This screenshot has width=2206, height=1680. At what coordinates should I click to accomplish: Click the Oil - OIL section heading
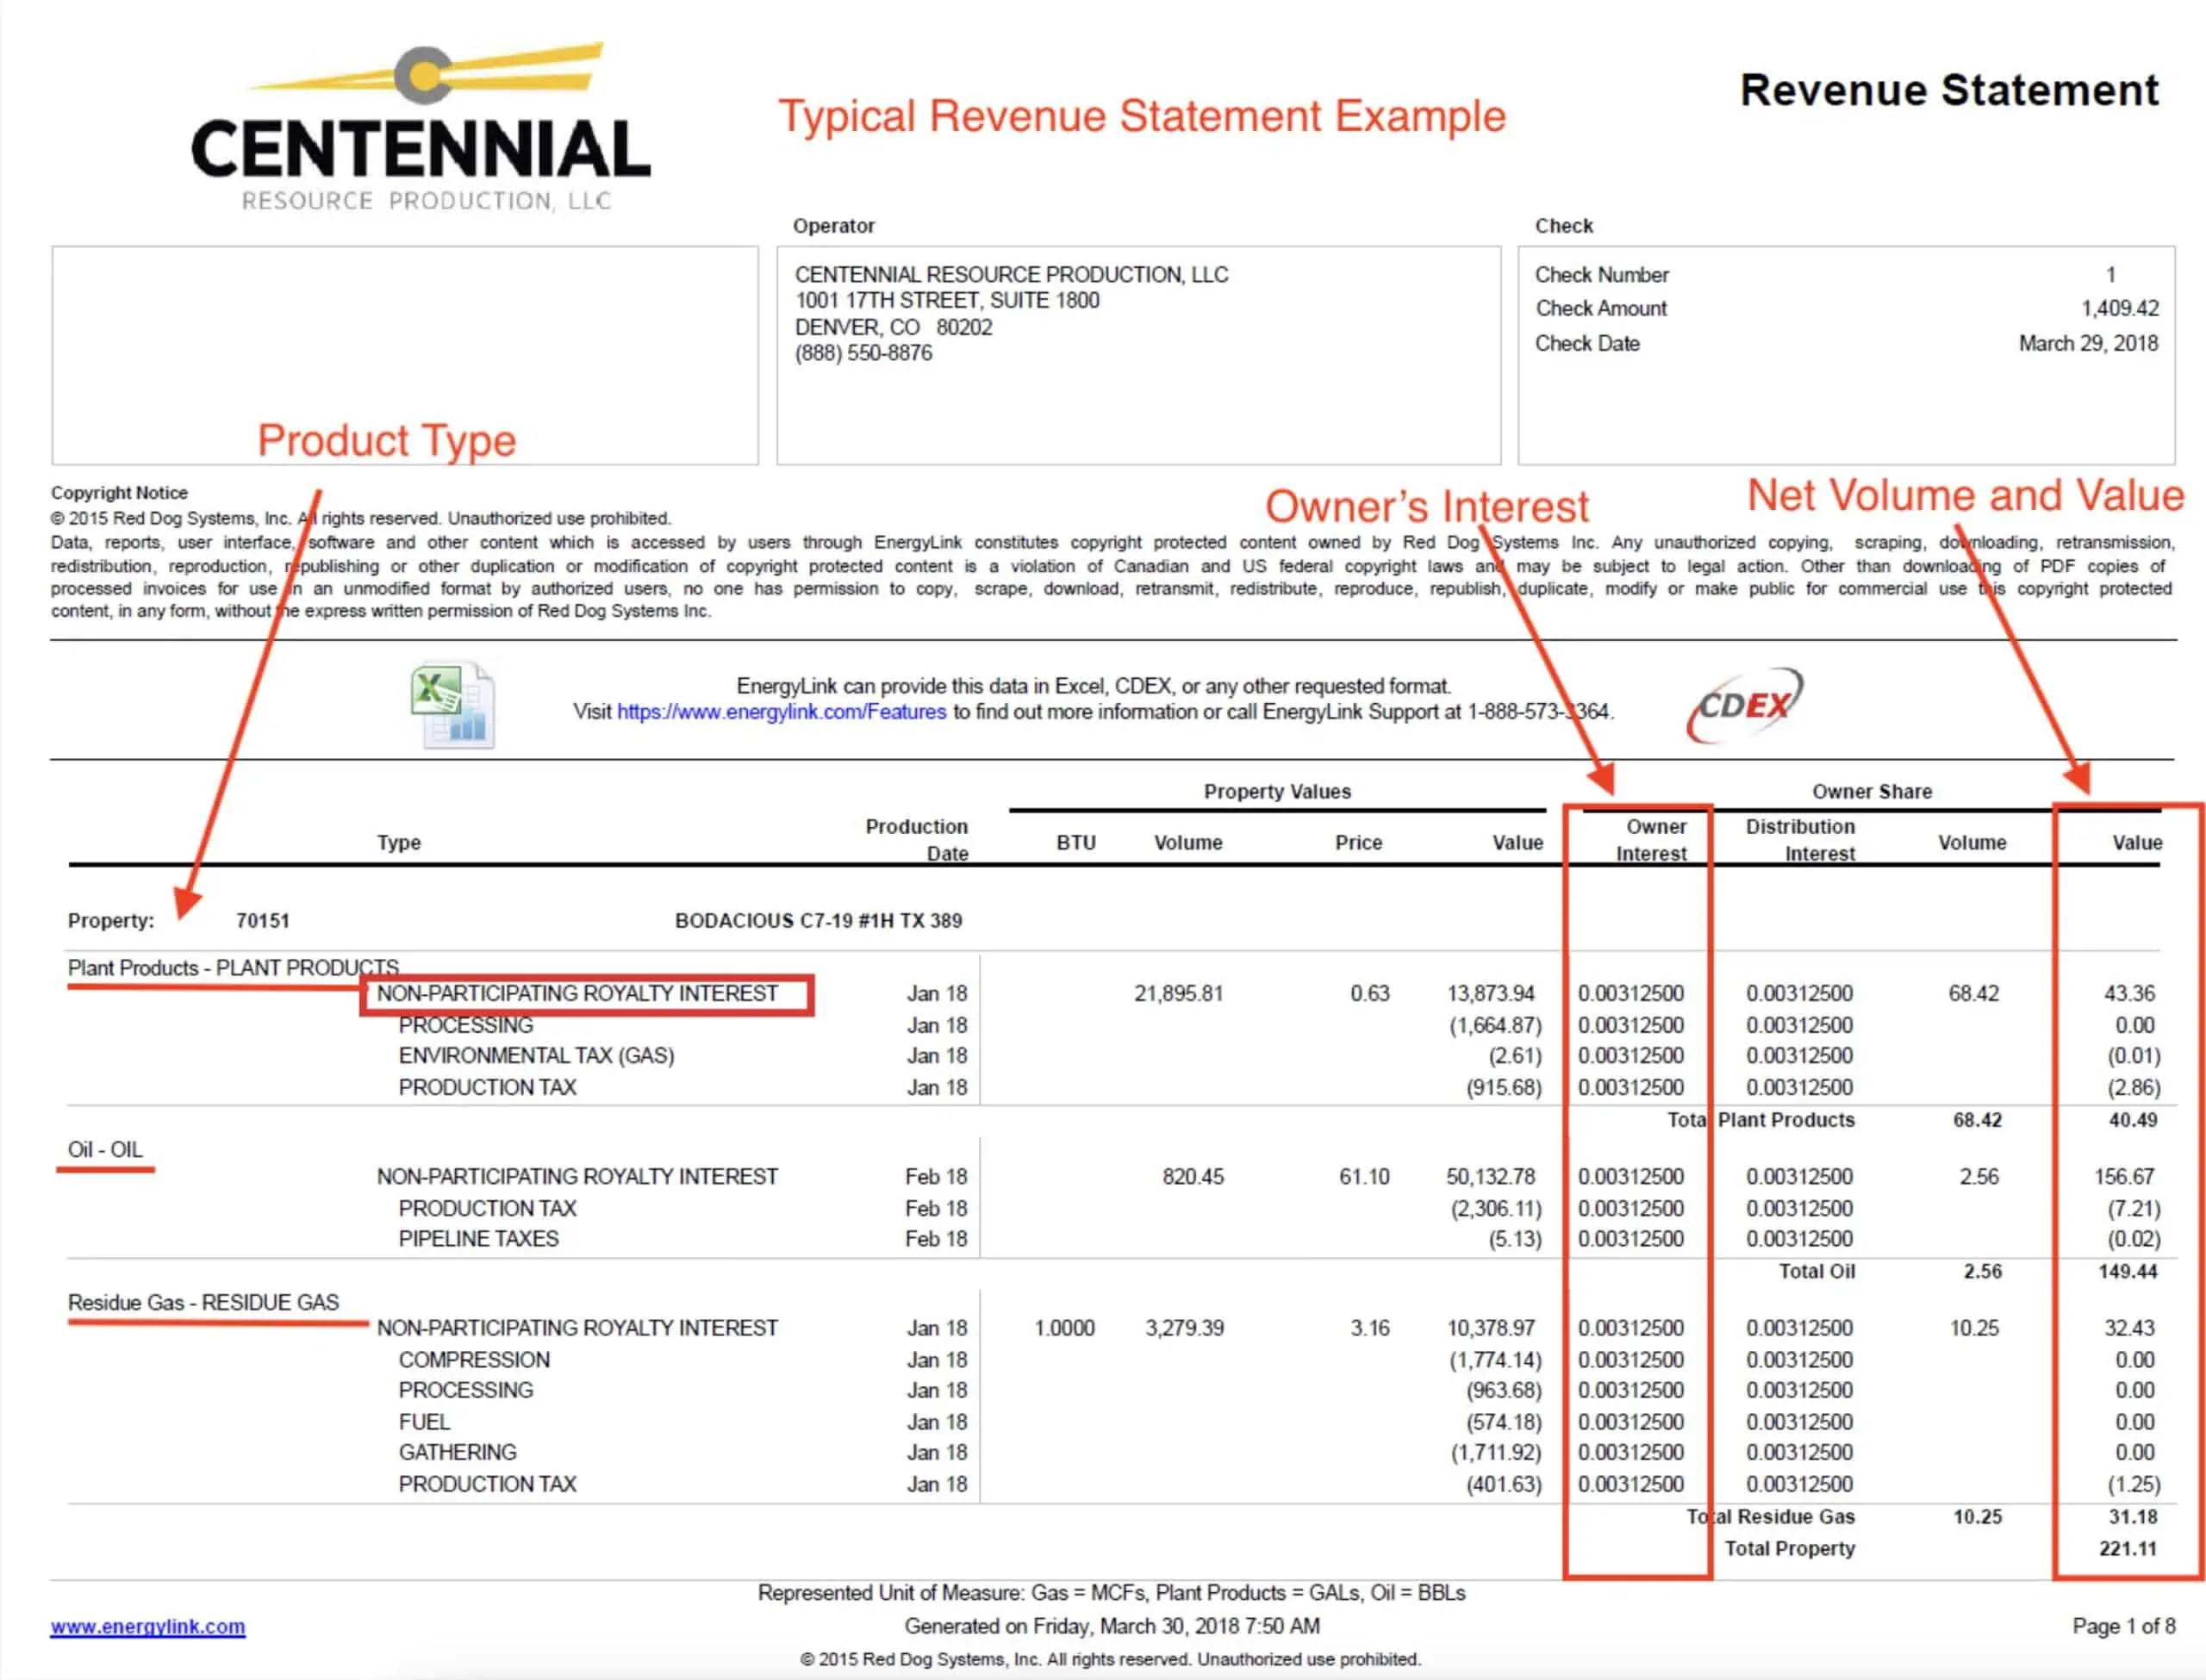pyautogui.click(x=105, y=1149)
